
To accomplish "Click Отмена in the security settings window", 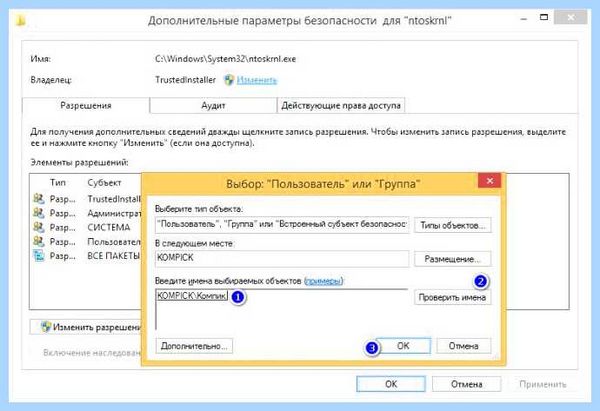I will pos(466,384).
